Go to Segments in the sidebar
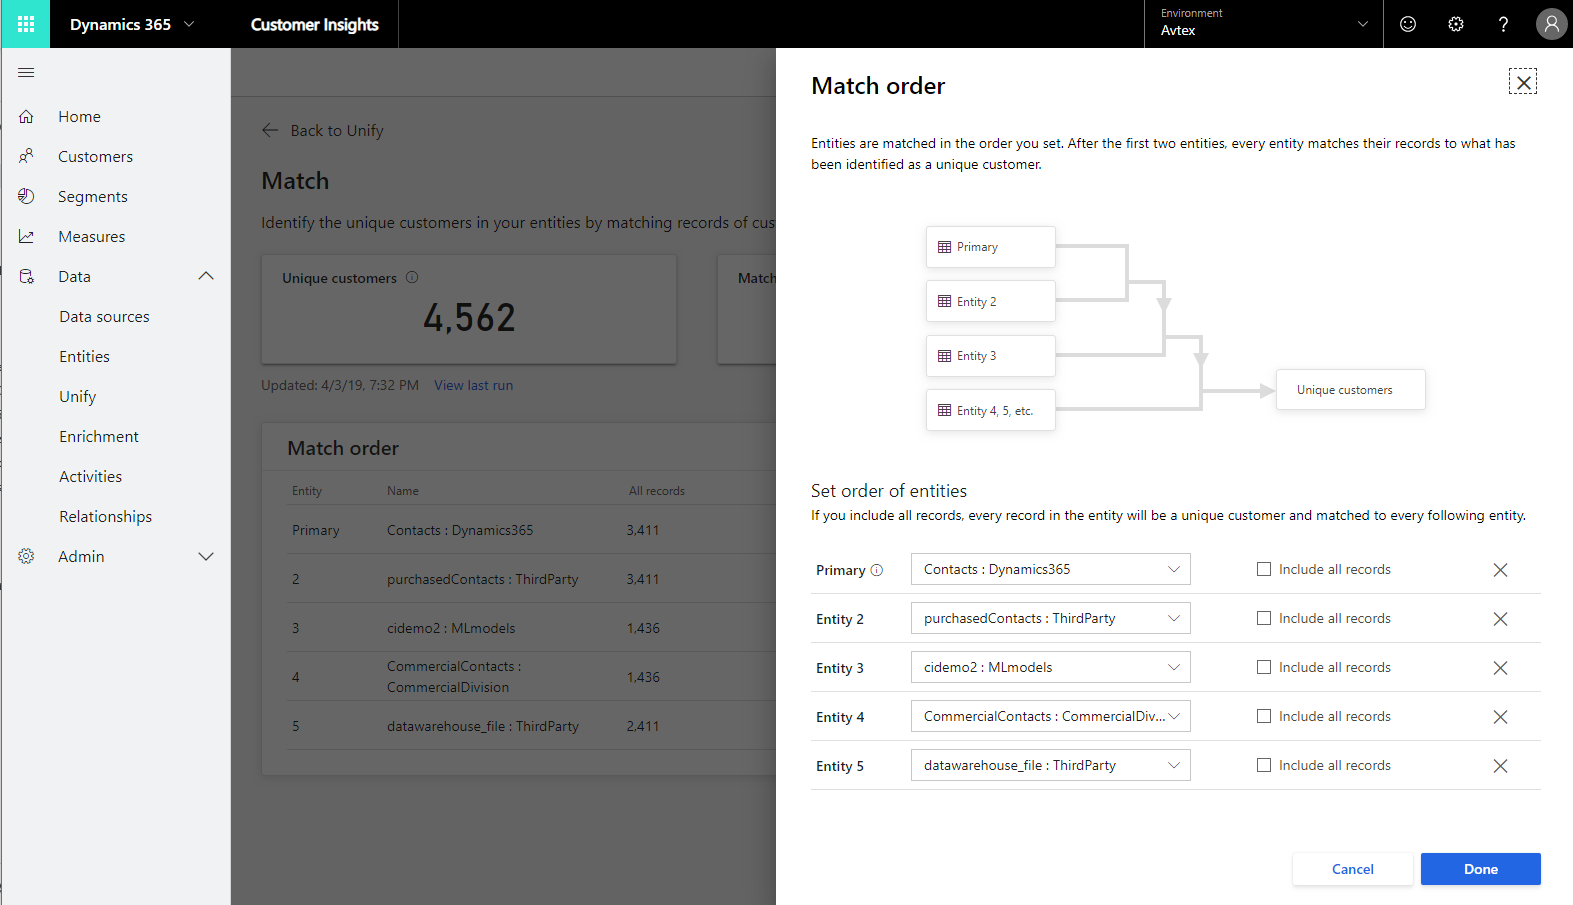 point(92,197)
